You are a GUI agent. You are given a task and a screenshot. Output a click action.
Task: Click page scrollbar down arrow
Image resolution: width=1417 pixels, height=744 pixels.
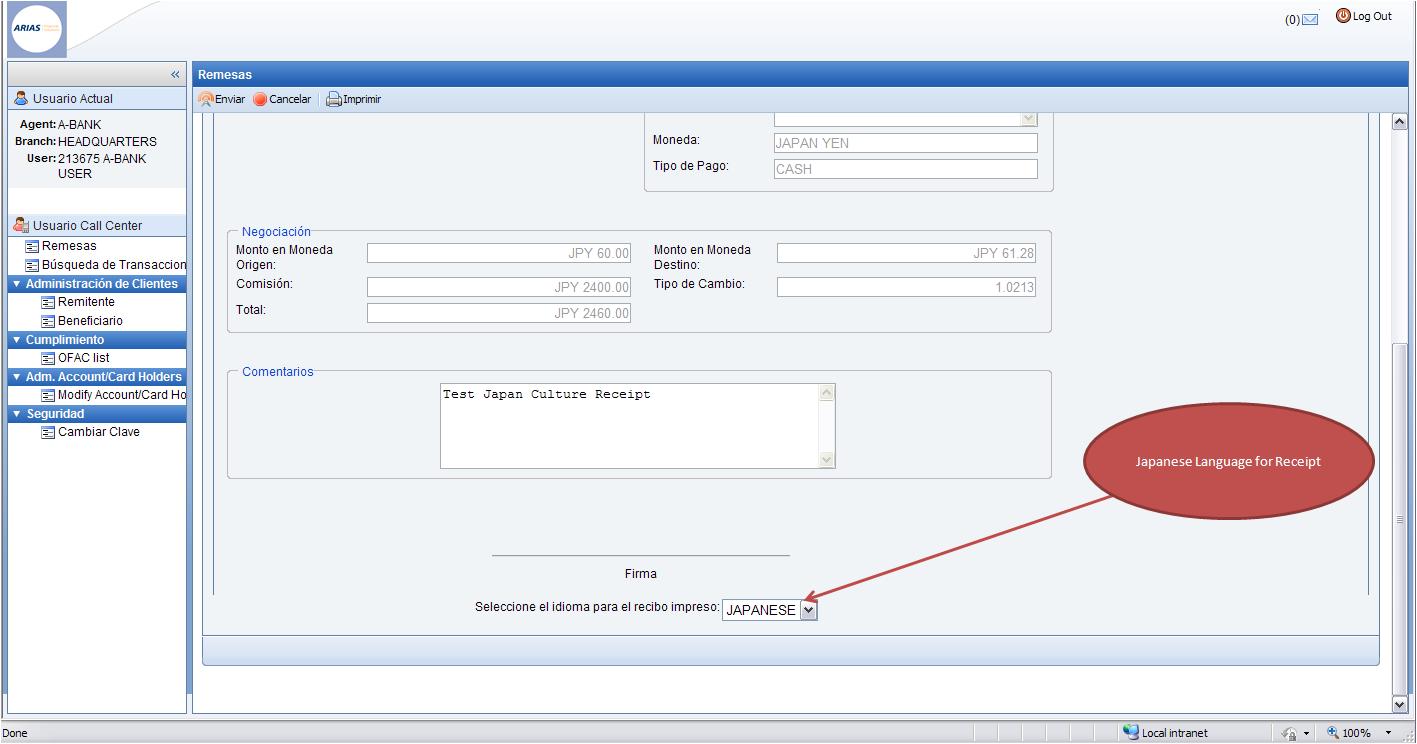click(x=1400, y=704)
